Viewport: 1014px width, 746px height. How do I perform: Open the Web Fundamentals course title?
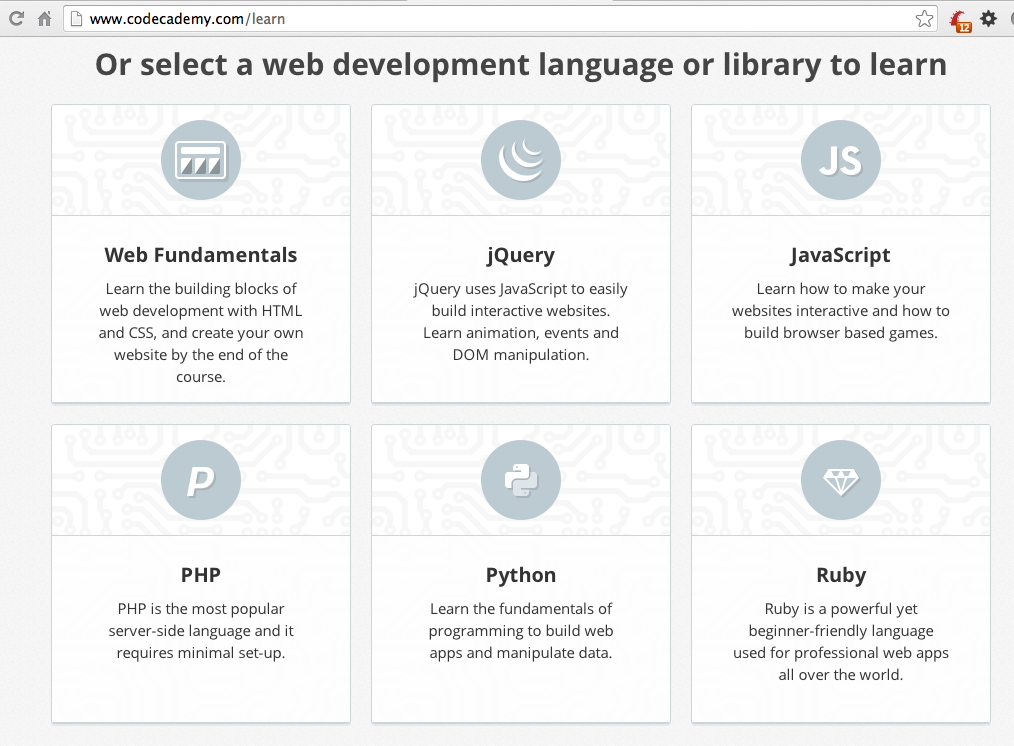[200, 255]
